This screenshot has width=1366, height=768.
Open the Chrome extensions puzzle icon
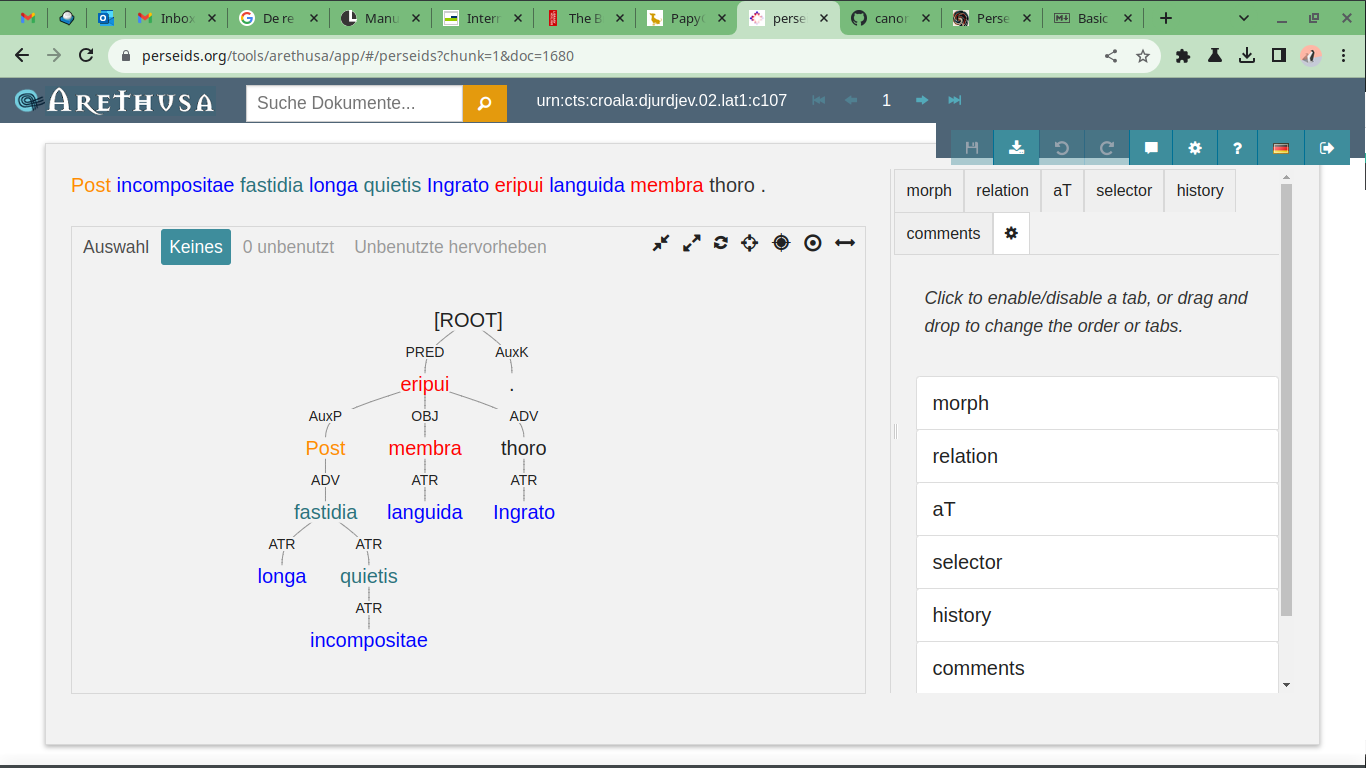1183,56
